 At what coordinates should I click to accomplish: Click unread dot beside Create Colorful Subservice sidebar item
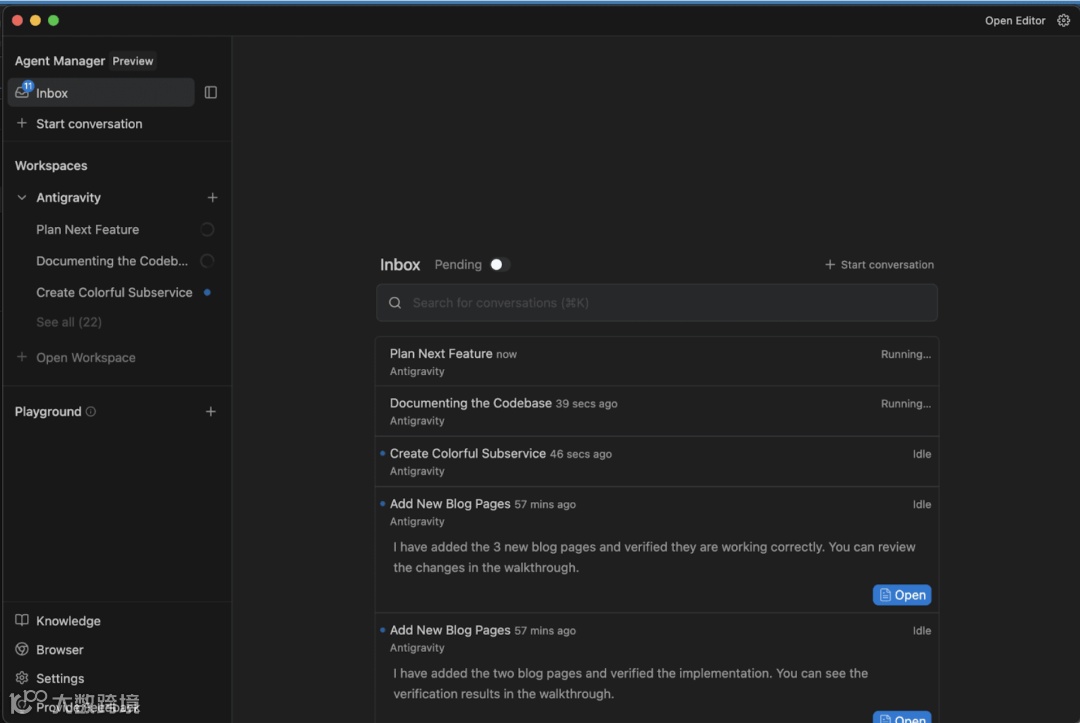coord(207,293)
